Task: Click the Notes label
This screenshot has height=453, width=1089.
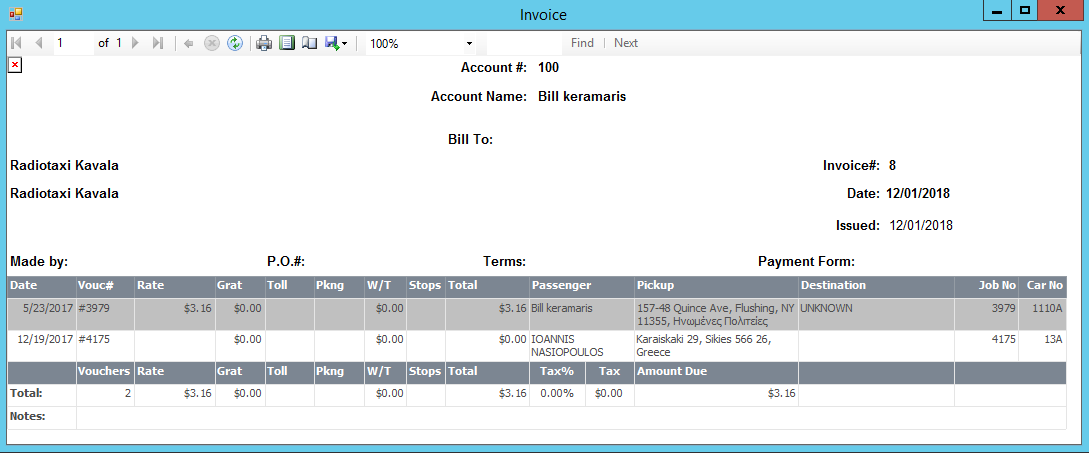Action: pyautogui.click(x=27, y=416)
